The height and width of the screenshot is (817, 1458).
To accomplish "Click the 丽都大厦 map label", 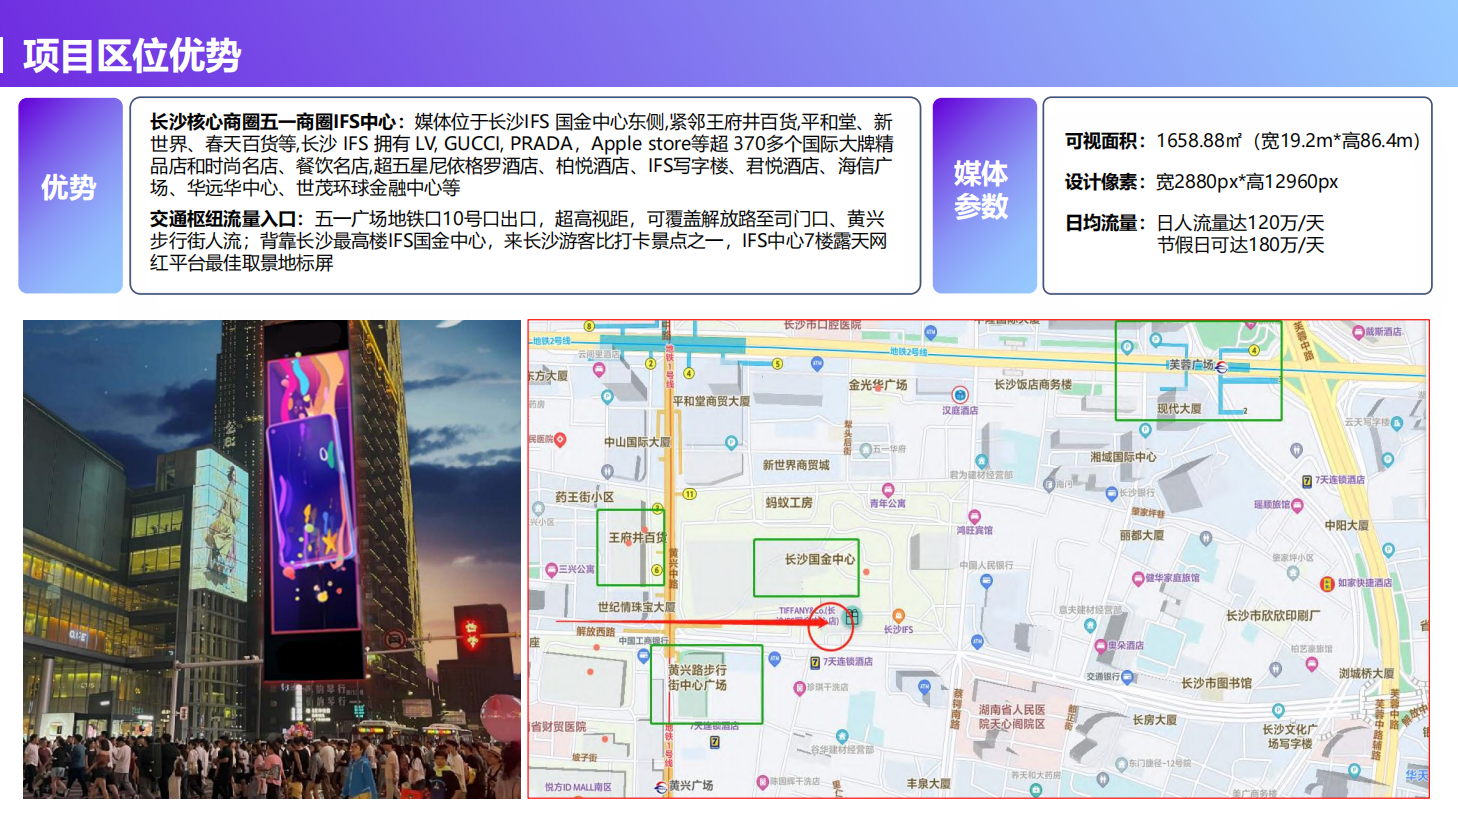I will 1142,535.
